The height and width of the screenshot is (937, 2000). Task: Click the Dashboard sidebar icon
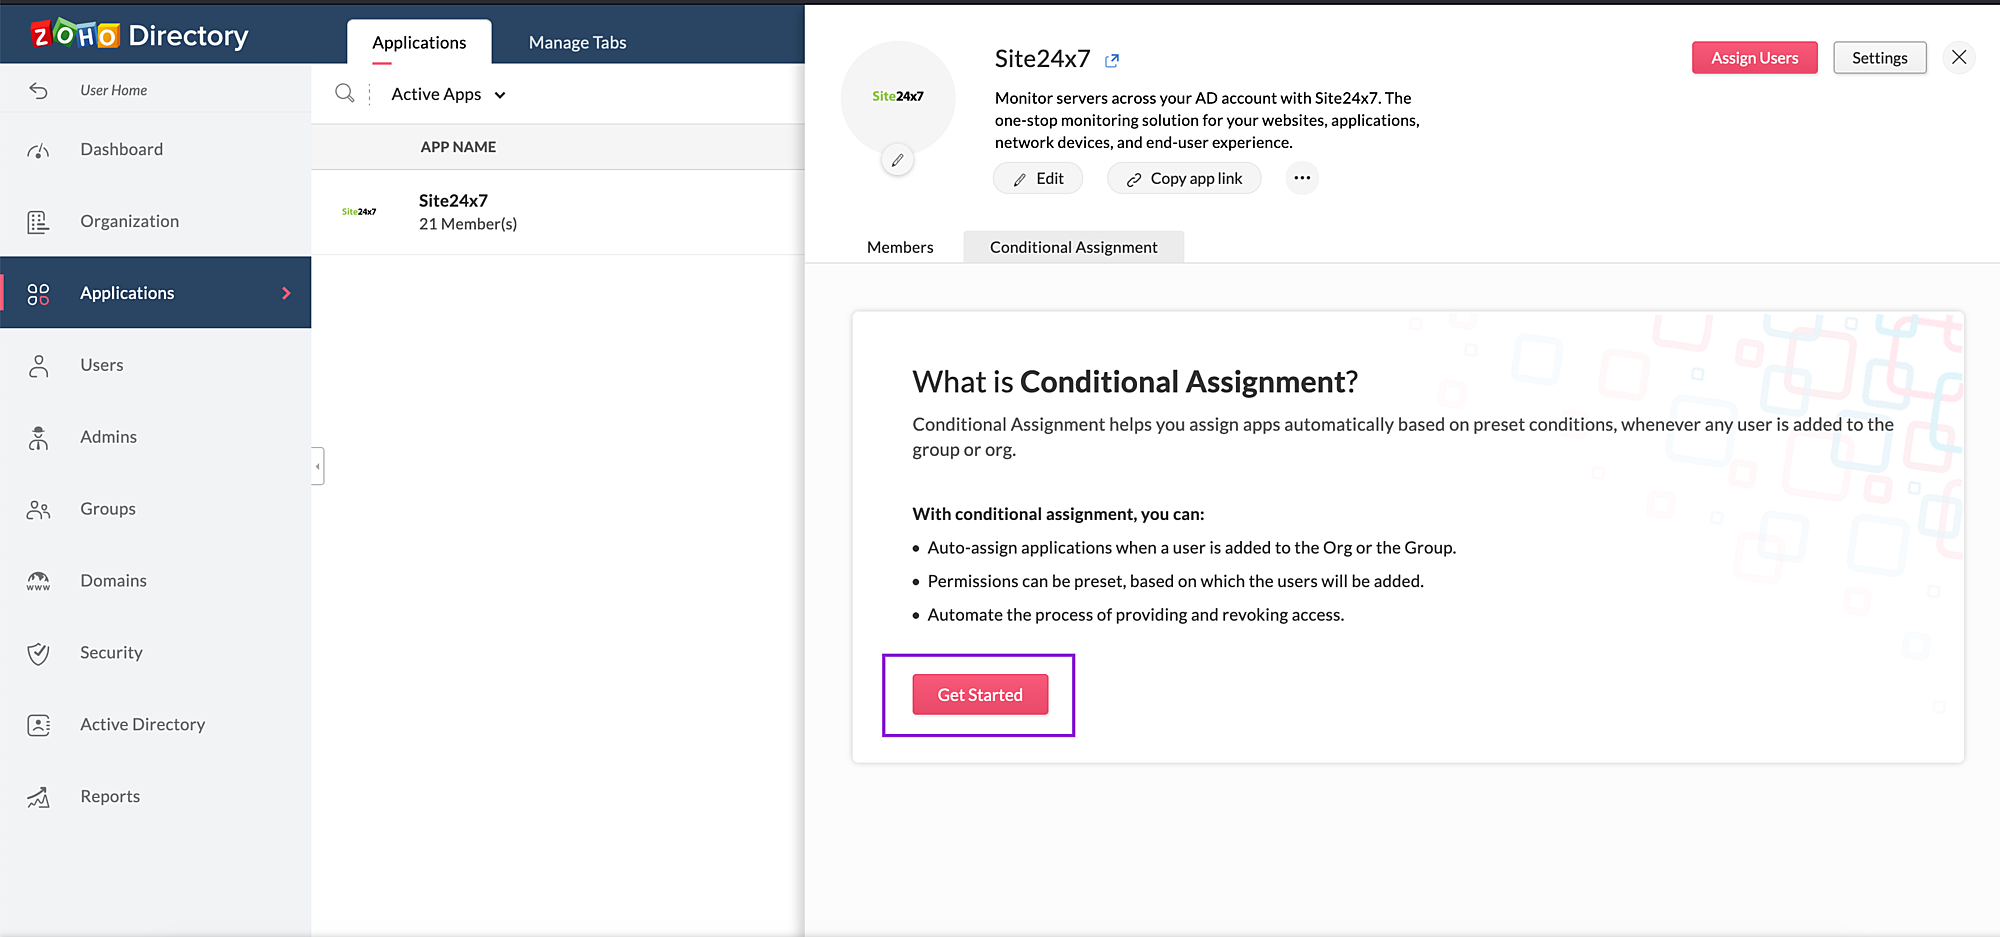click(x=38, y=150)
